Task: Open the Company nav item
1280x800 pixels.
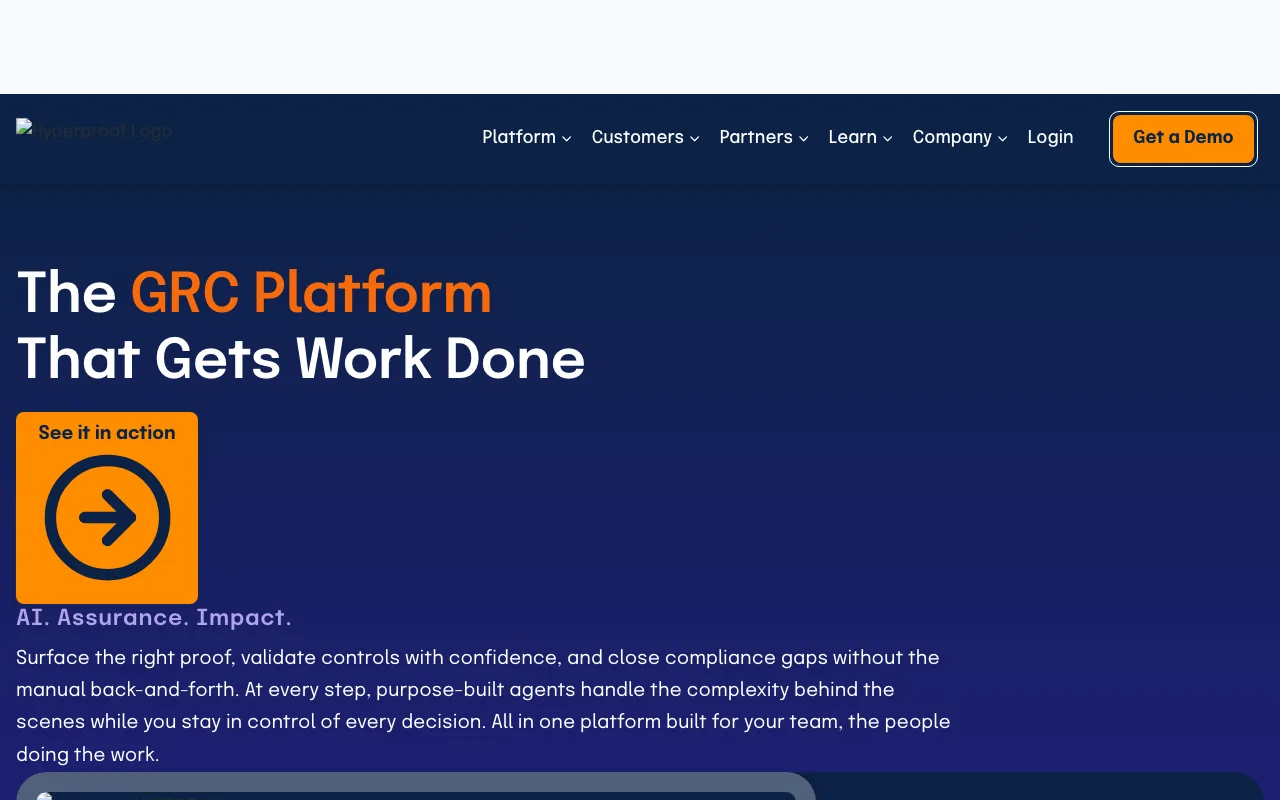Action: 952,137
